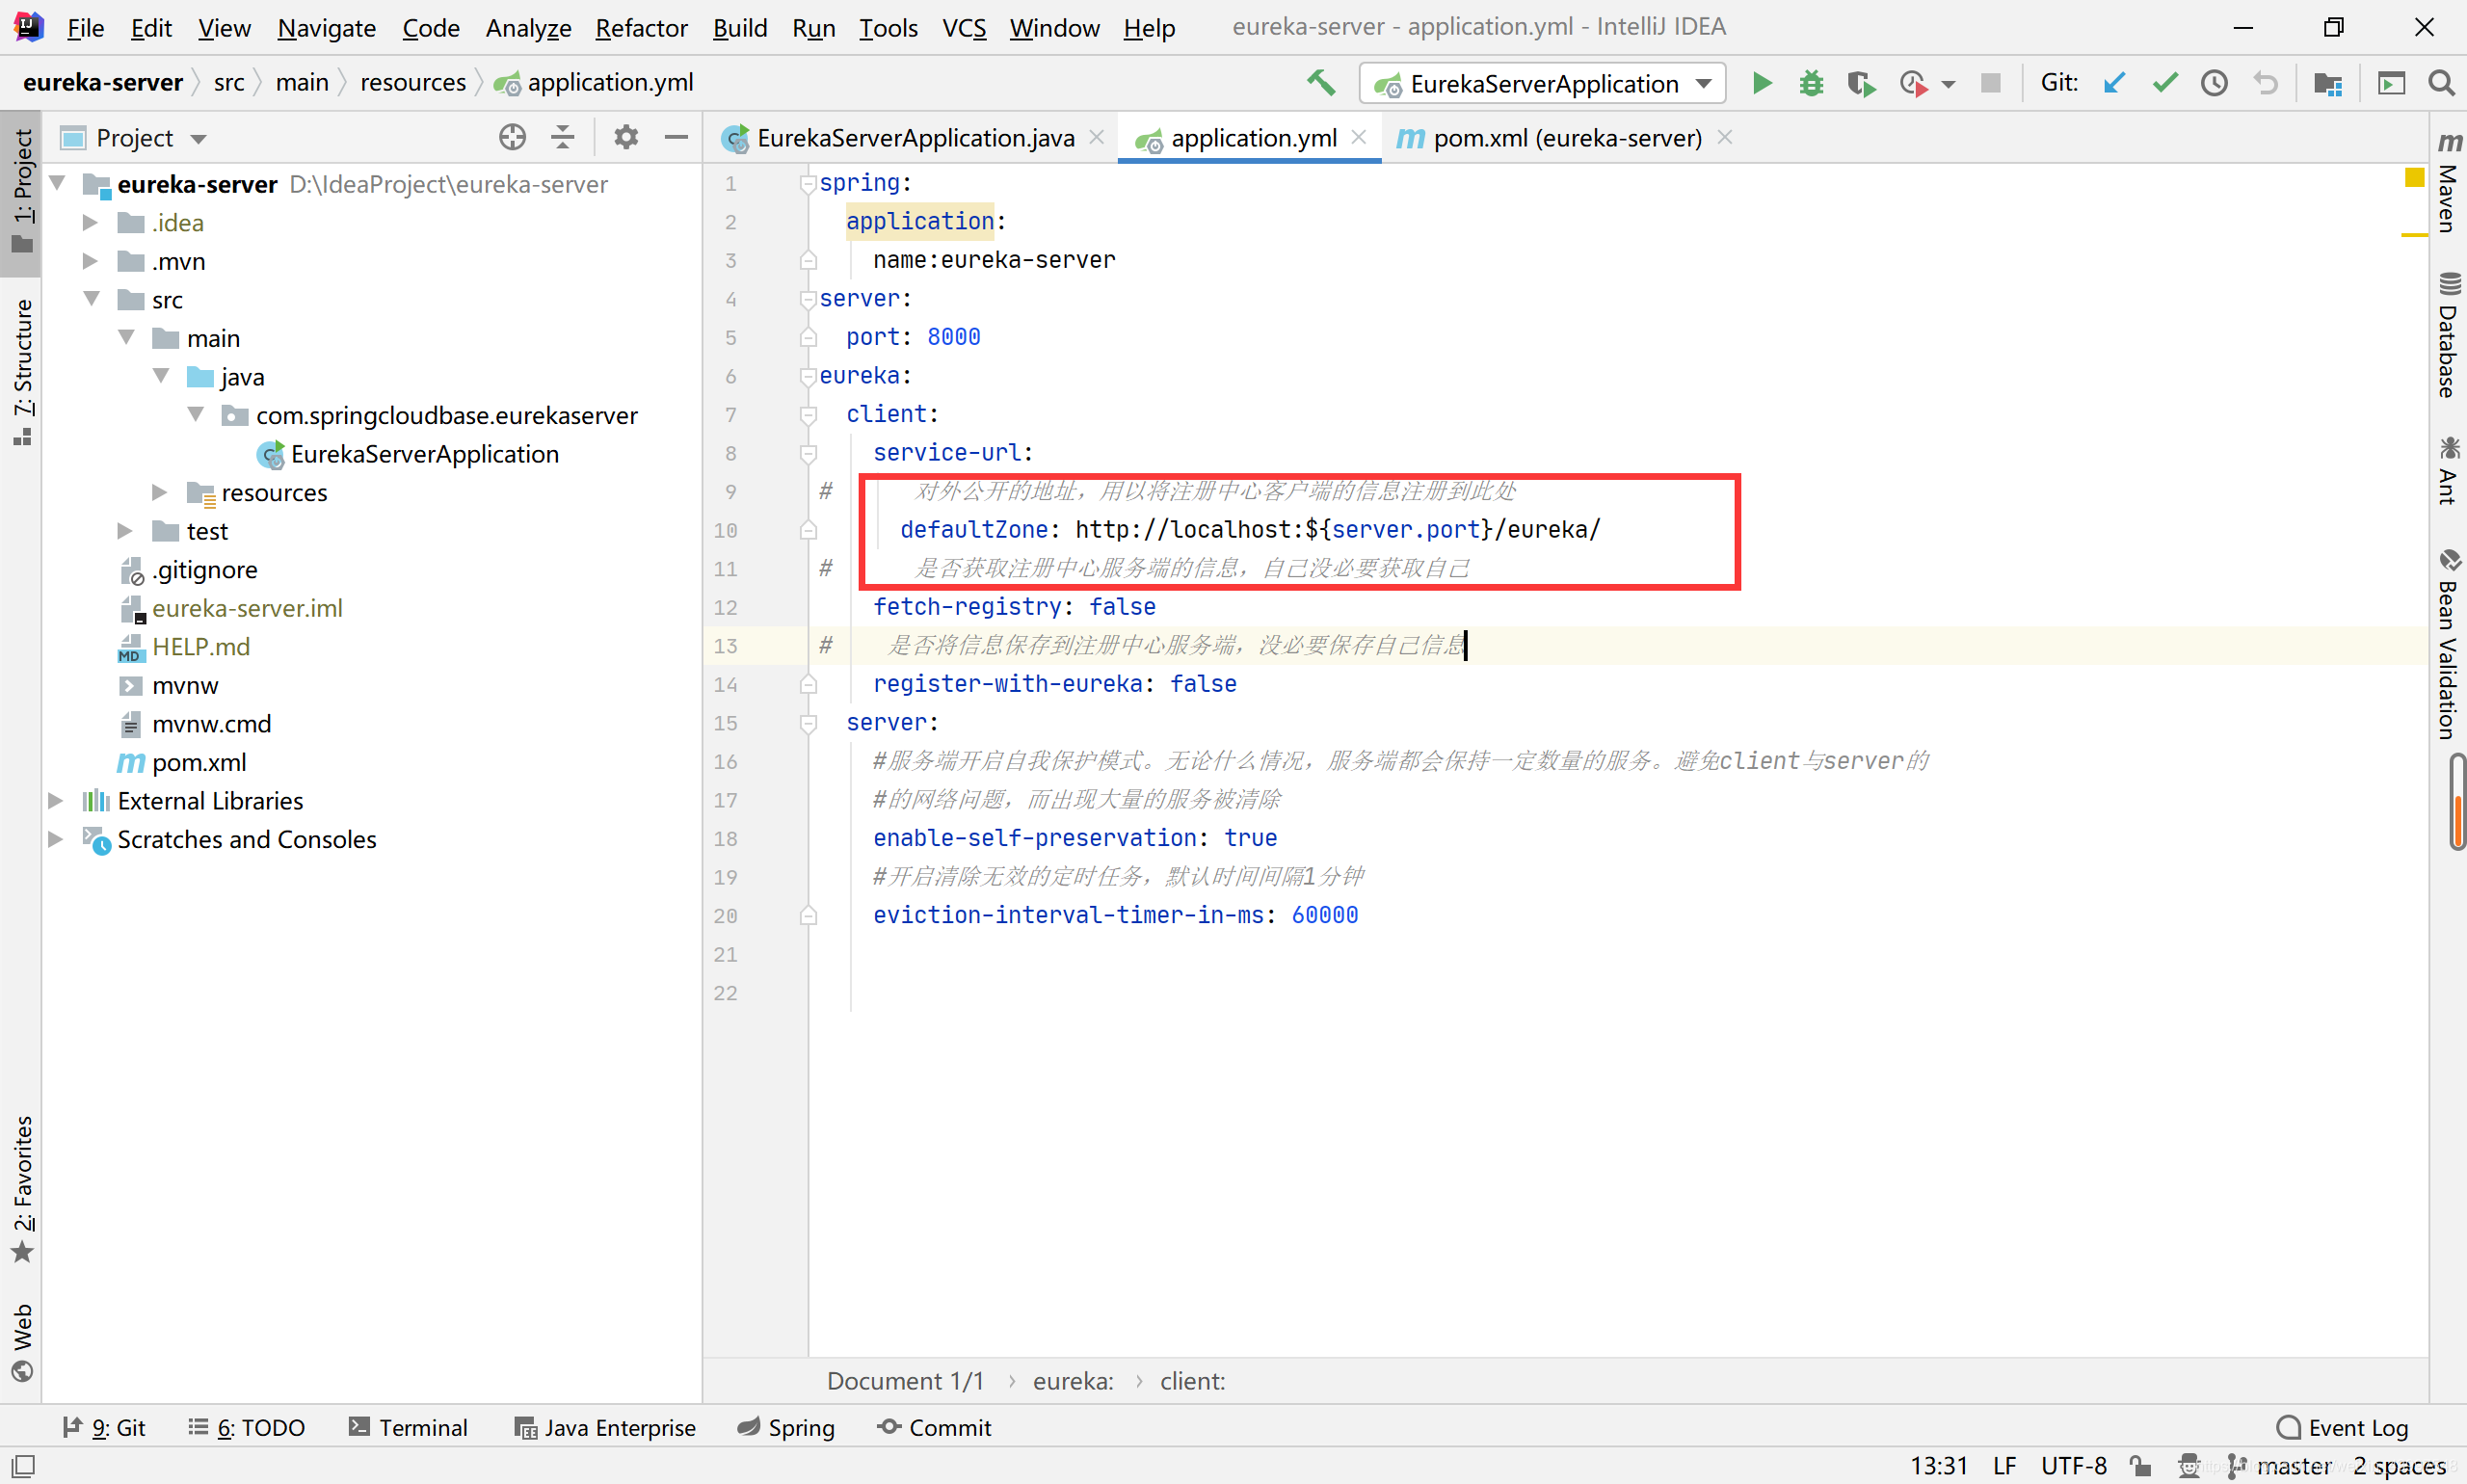Expand External Libraries node

56,801
